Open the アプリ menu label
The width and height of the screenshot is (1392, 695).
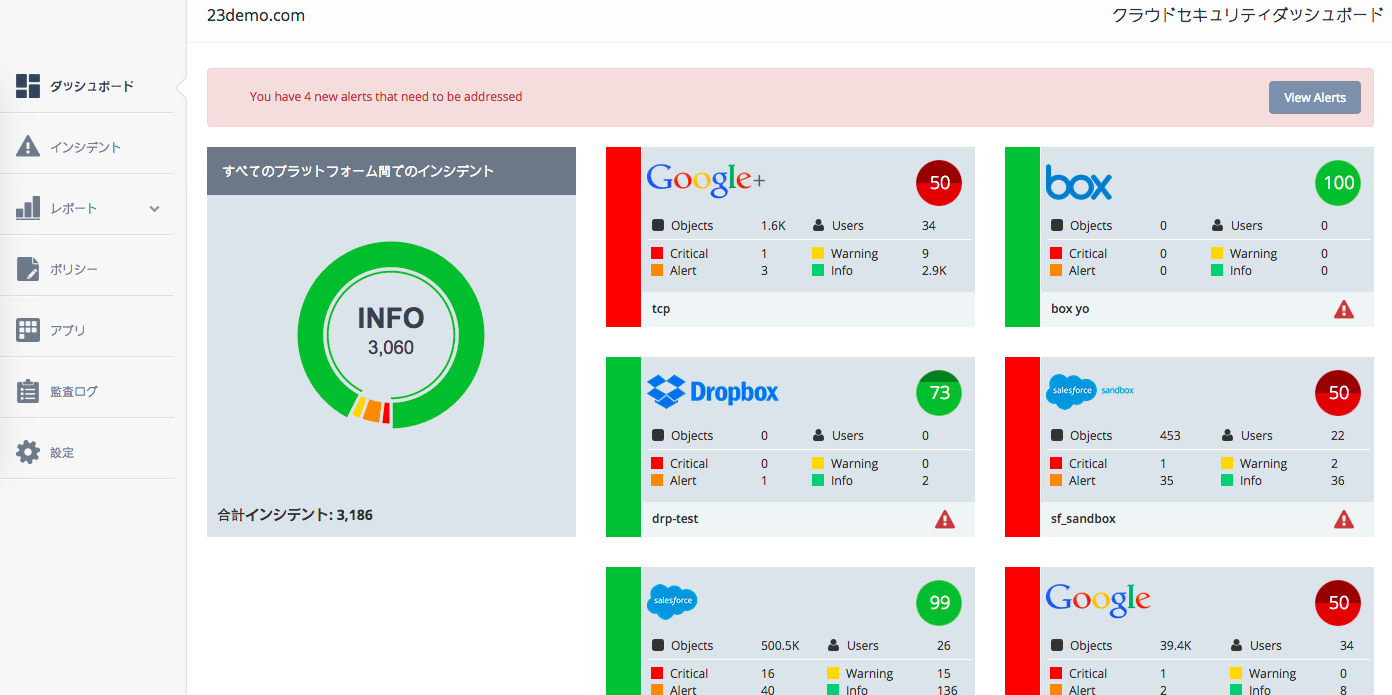tap(68, 331)
